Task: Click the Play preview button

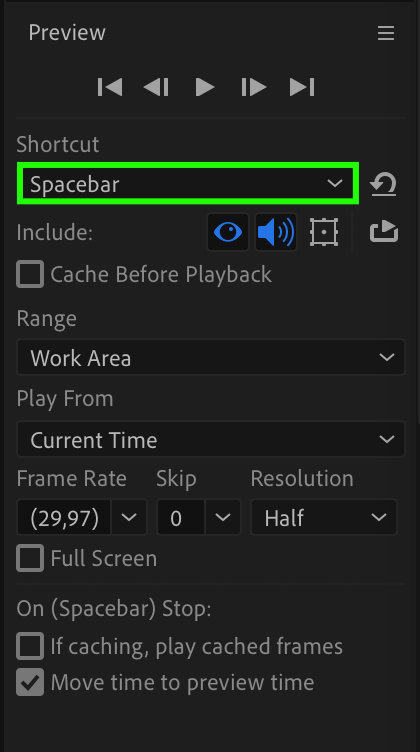Action: (x=205, y=87)
